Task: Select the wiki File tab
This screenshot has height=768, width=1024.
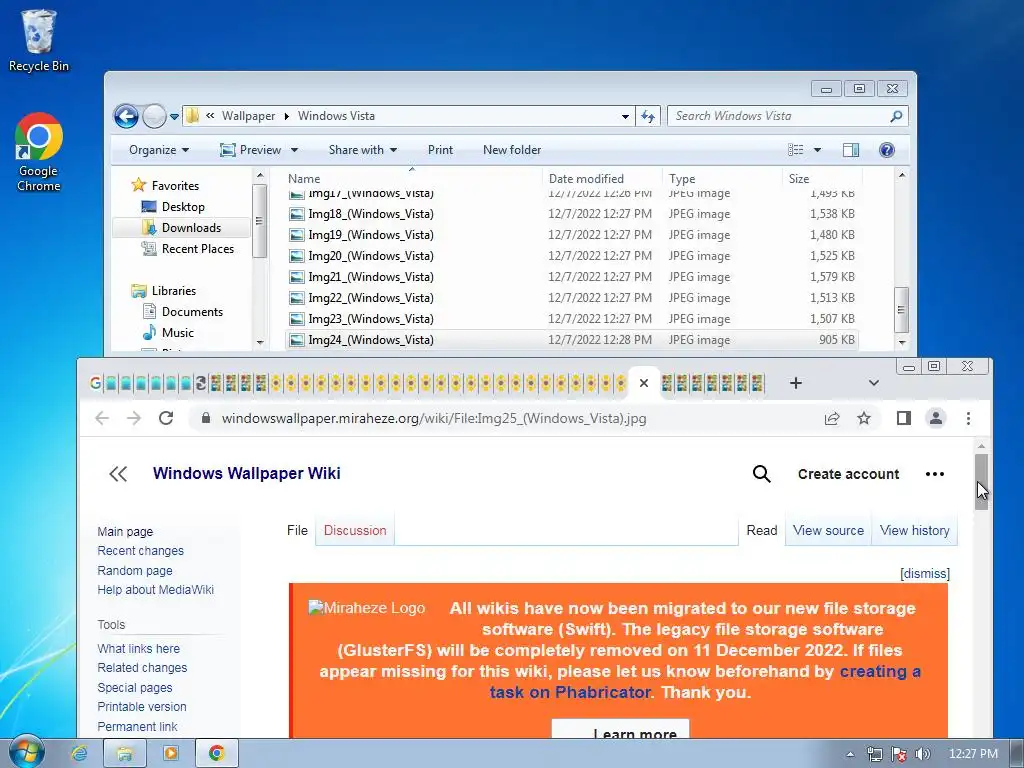Action: 297,530
